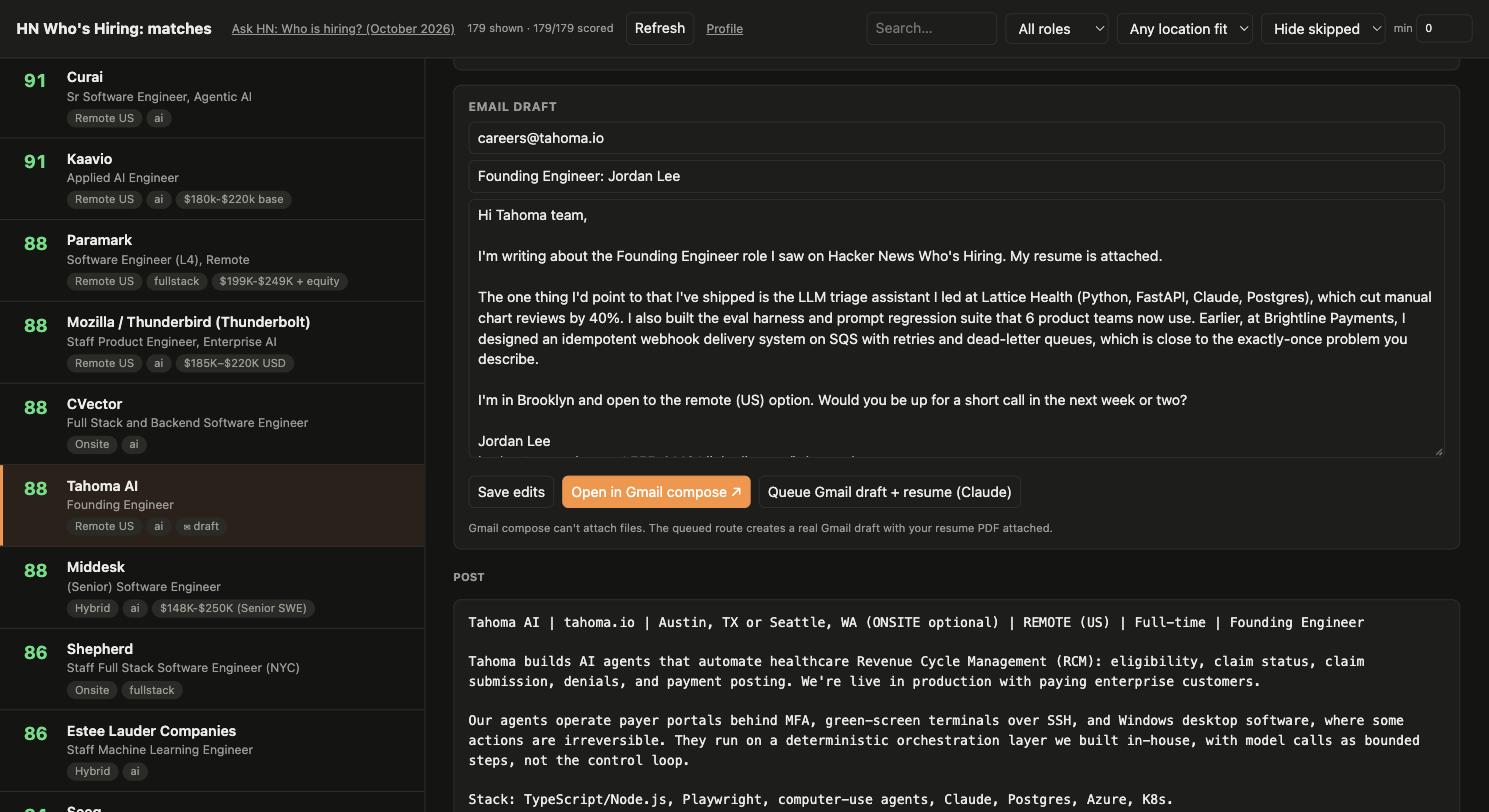Open the CVector job match
The image size is (1489, 812).
pyautogui.click(x=212, y=424)
